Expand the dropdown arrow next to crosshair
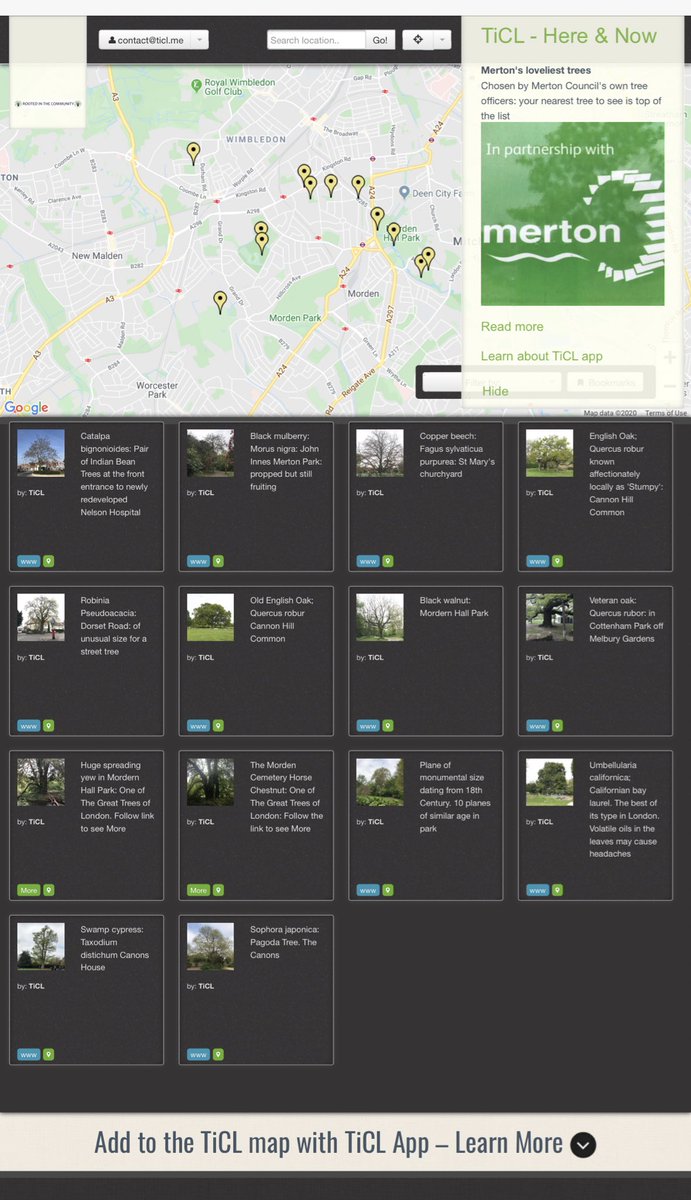This screenshot has height=1200, width=691. [443, 40]
